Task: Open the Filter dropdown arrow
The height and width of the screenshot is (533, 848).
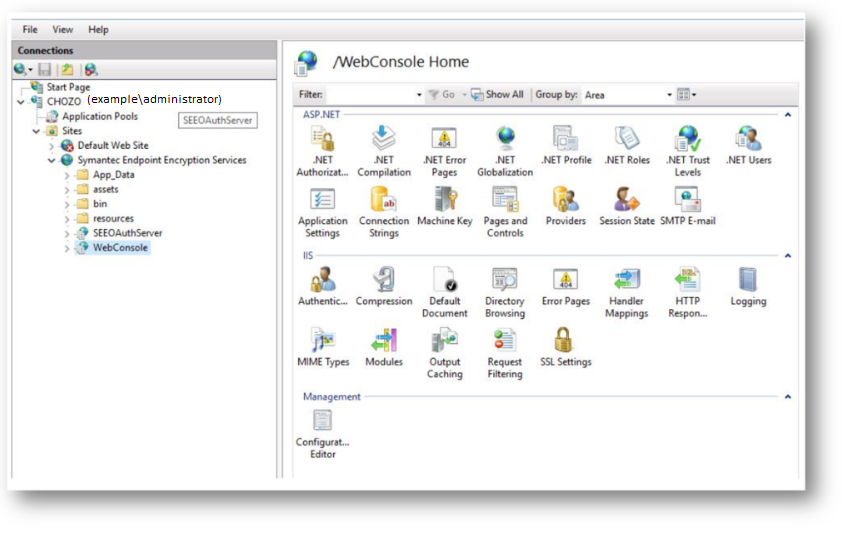Action: click(419, 95)
